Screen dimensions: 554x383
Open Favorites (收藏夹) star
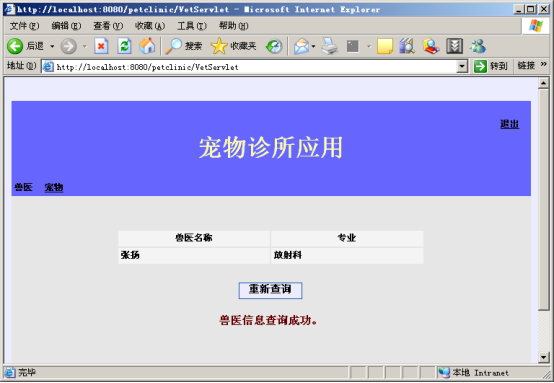(x=219, y=46)
